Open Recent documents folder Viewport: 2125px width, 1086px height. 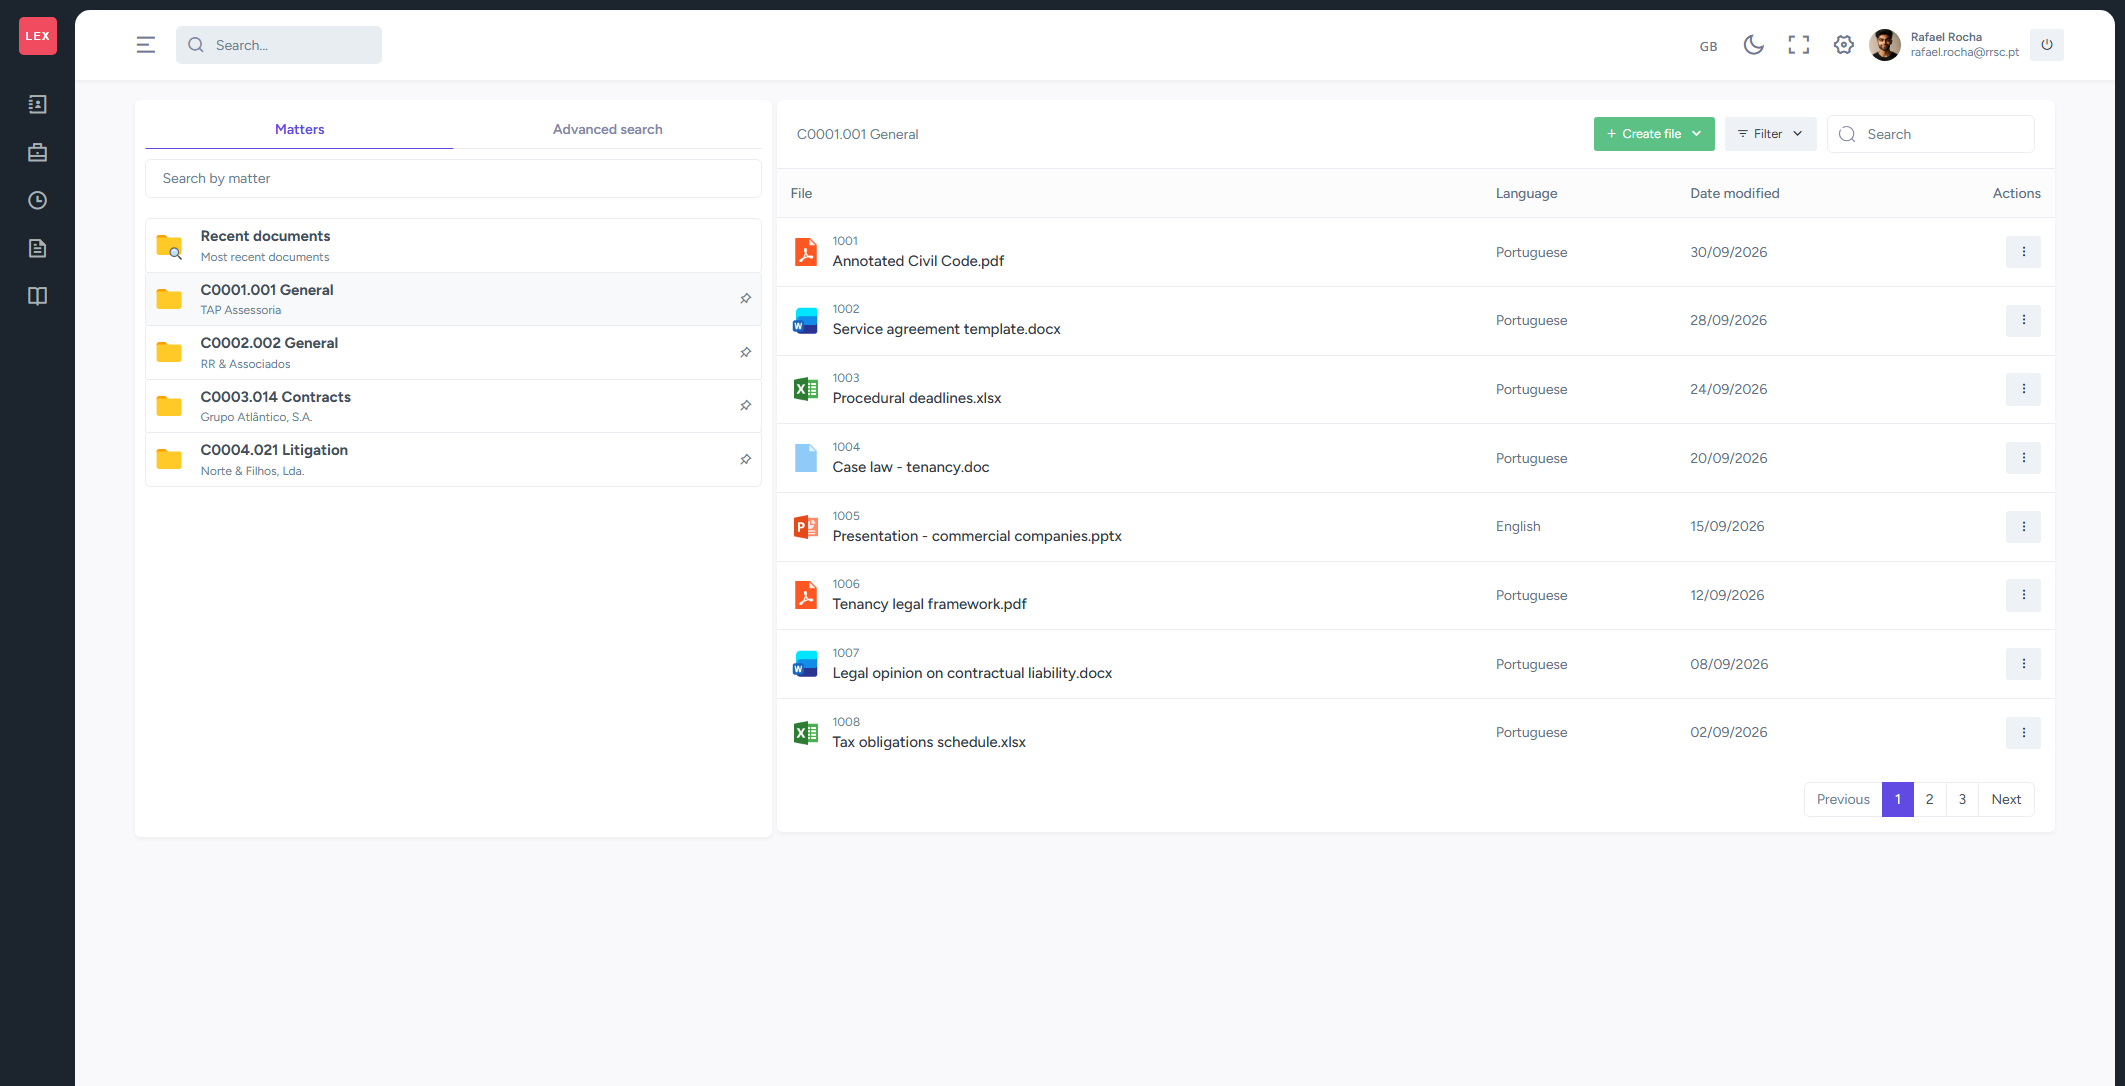click(453, 245)
